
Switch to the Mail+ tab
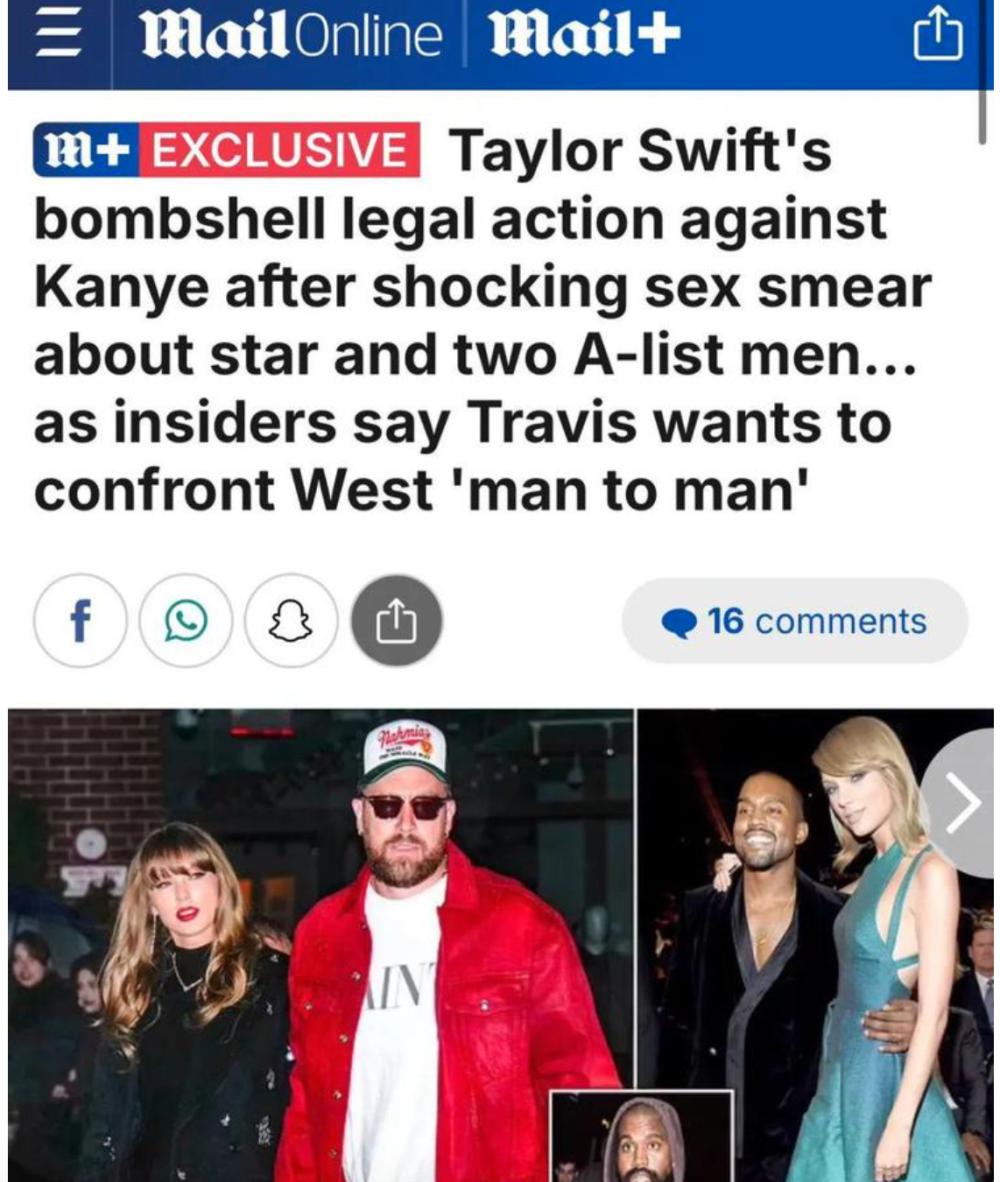(585, 36)
